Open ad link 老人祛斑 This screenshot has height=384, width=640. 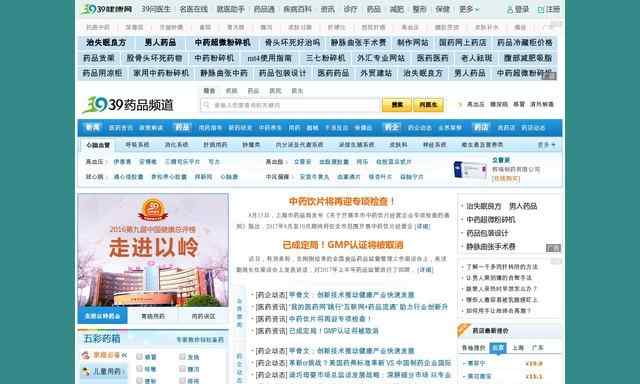coord(476,58)
